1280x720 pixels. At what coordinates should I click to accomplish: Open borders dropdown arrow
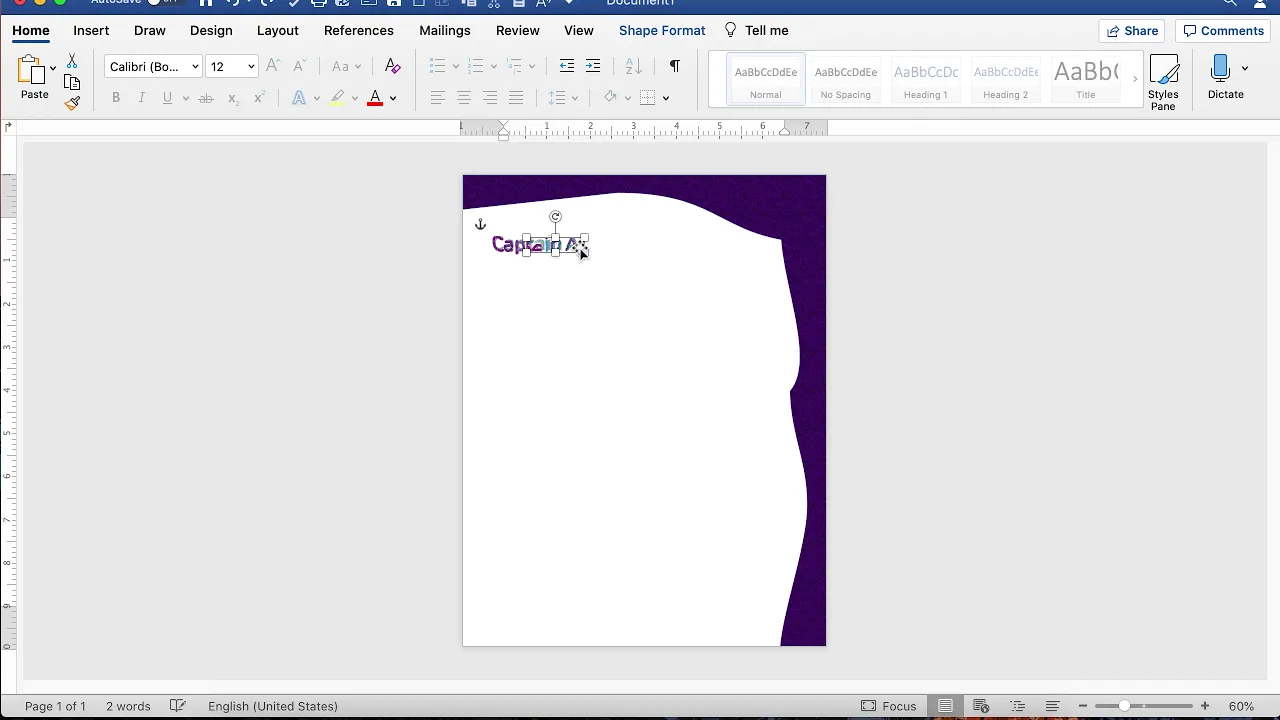tap(666, 98)
